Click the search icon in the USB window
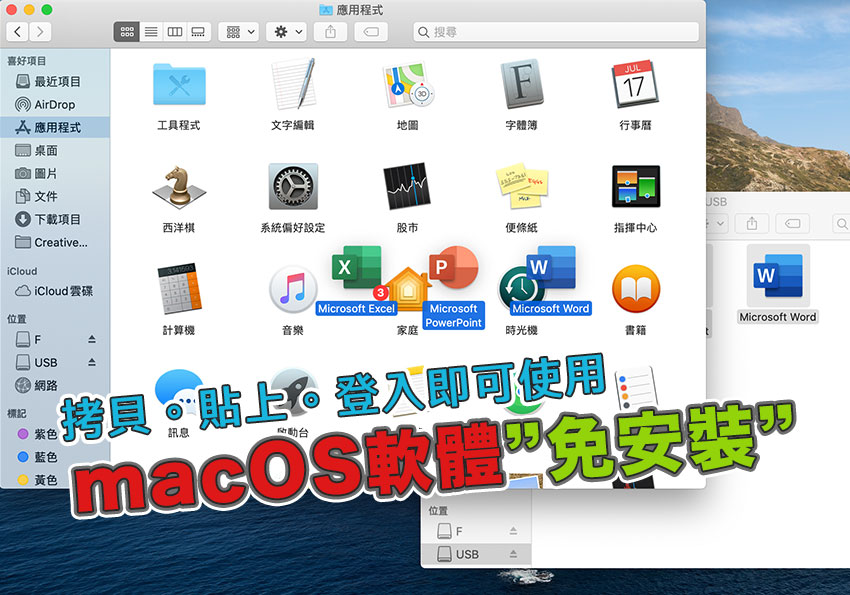The image size is (850, 595). 842,224
